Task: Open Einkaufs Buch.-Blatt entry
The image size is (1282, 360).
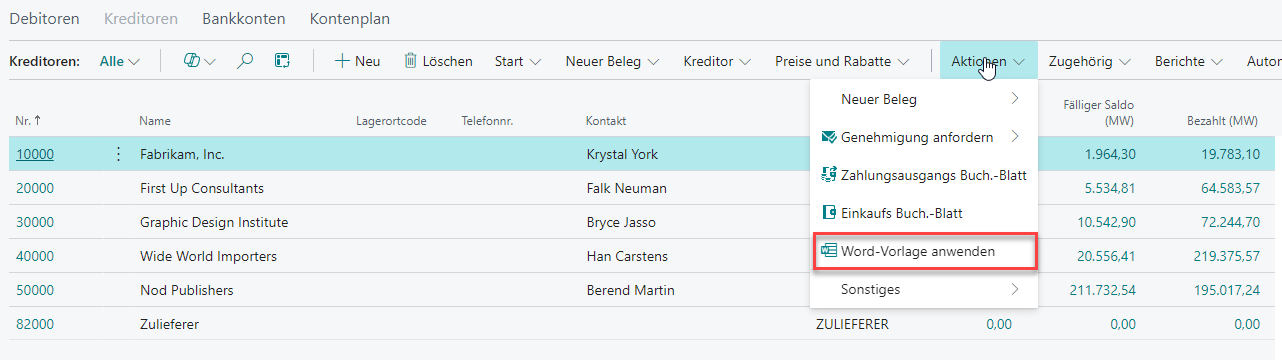Action: coord(923,213)
